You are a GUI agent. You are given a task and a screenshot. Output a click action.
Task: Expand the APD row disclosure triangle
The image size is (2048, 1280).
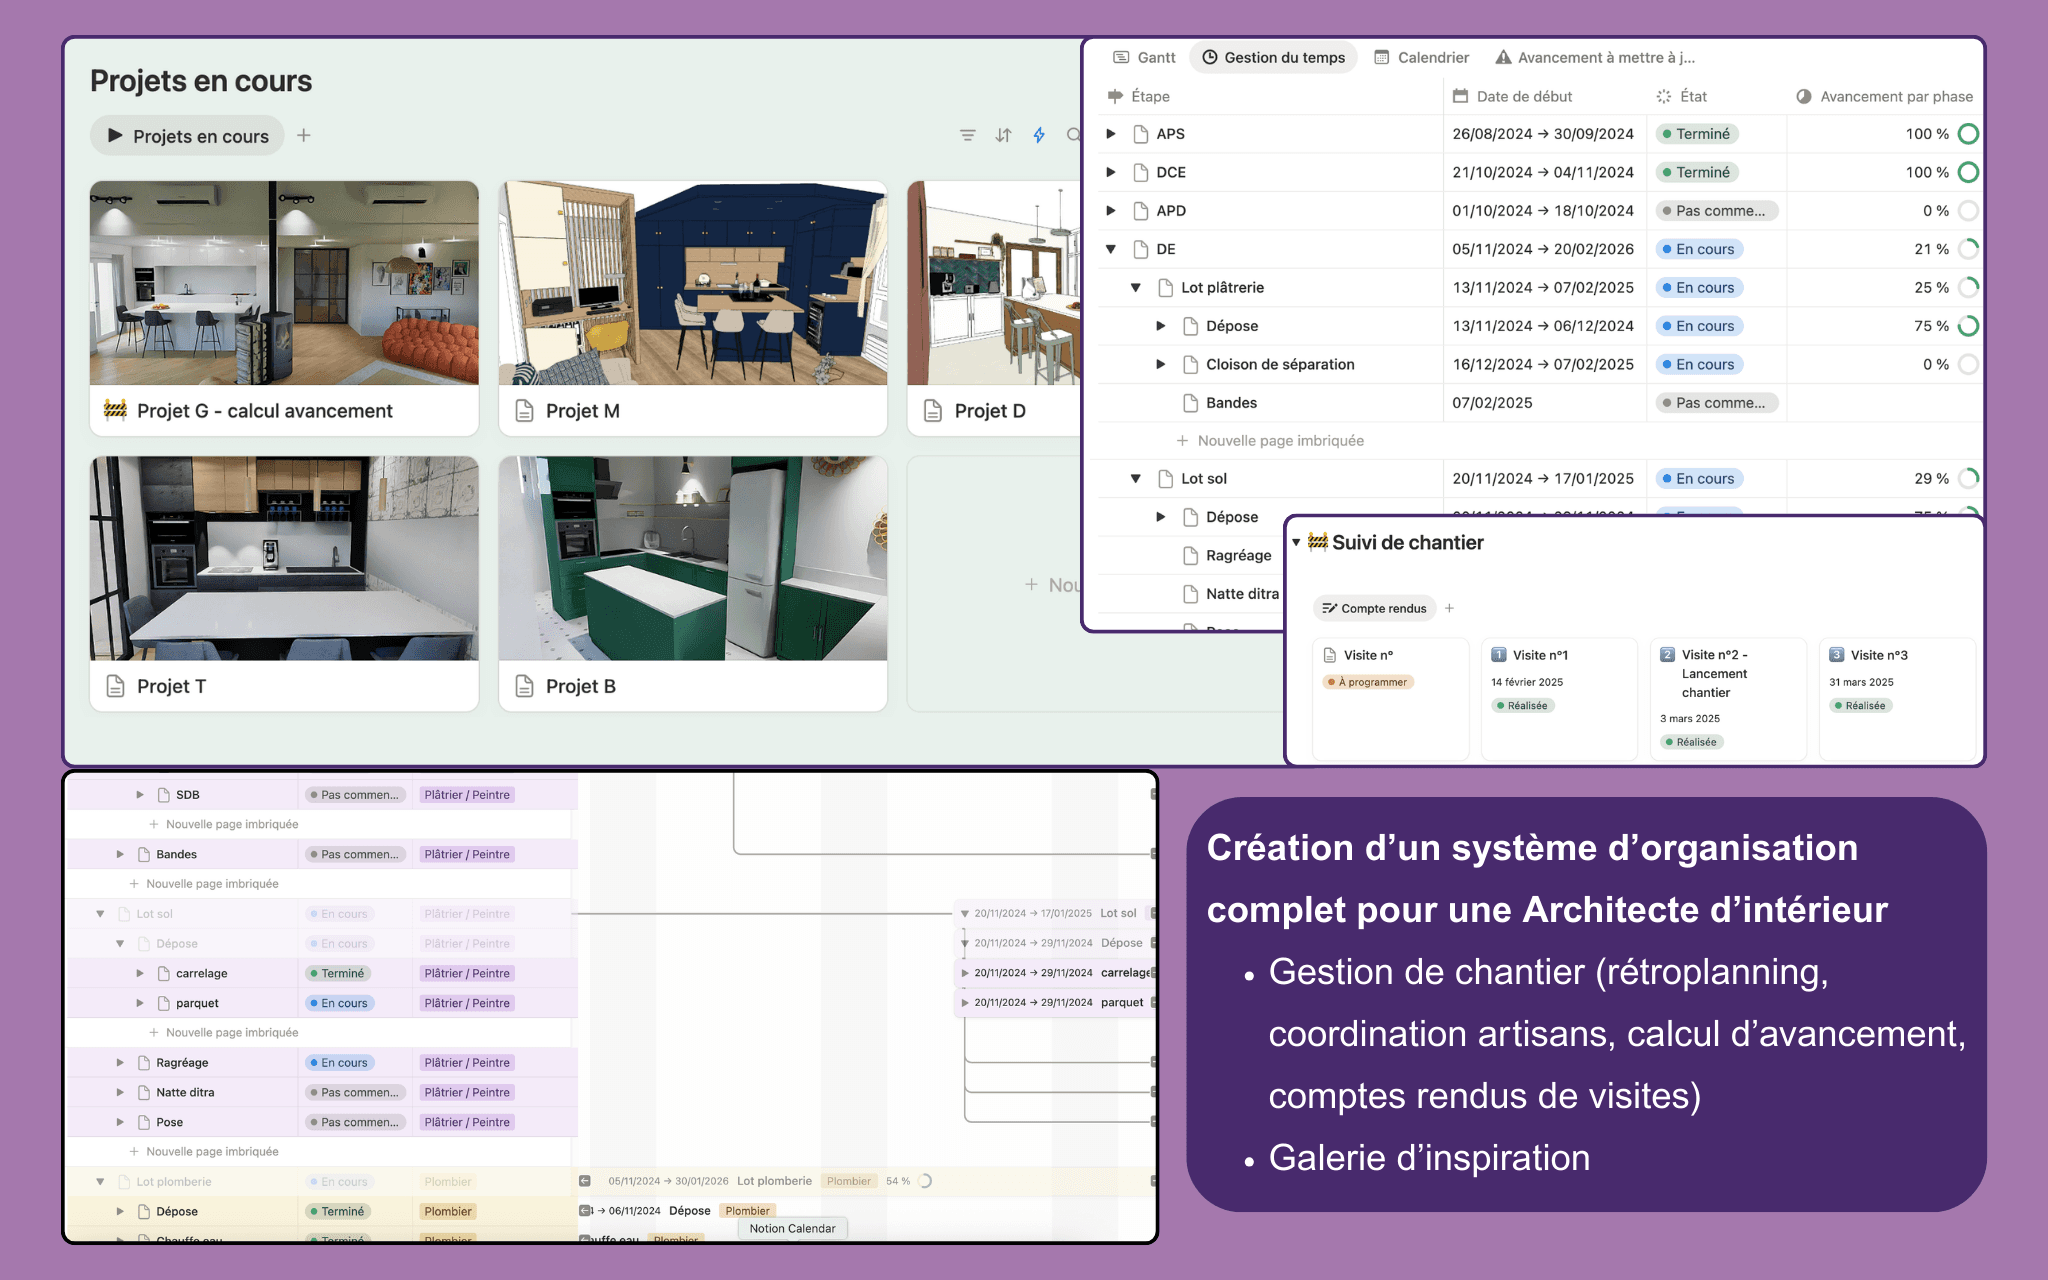(x=1110, y=210)
